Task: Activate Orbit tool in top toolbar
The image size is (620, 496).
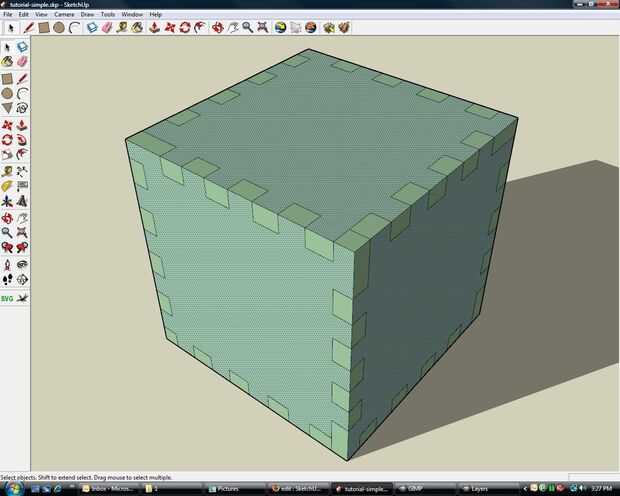Action: pos(217,28)
